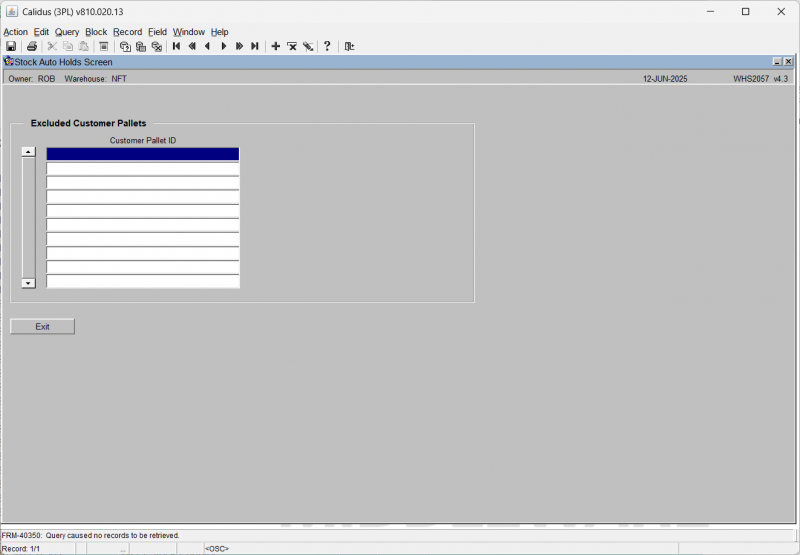The height and width of the screenshot is (555, 800).
Task: Open the Field menu
Action: point(157,32)
